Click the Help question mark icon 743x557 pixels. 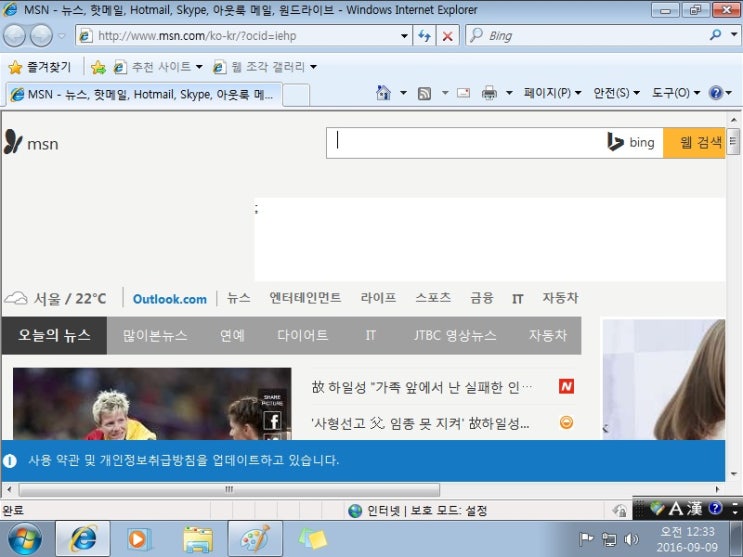pyautogui.click(x=716, y=93)
